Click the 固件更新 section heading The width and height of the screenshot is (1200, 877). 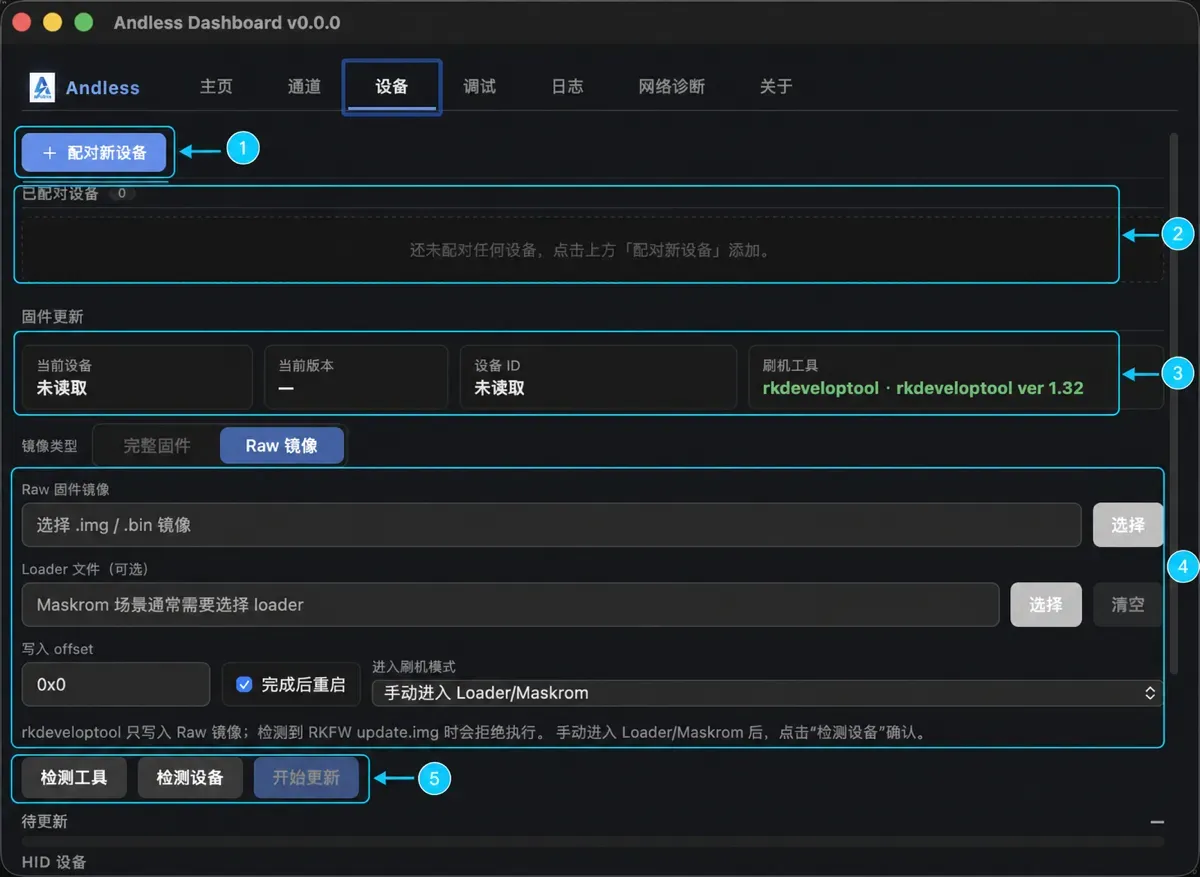pyautogui.click(x=53, y=317)
